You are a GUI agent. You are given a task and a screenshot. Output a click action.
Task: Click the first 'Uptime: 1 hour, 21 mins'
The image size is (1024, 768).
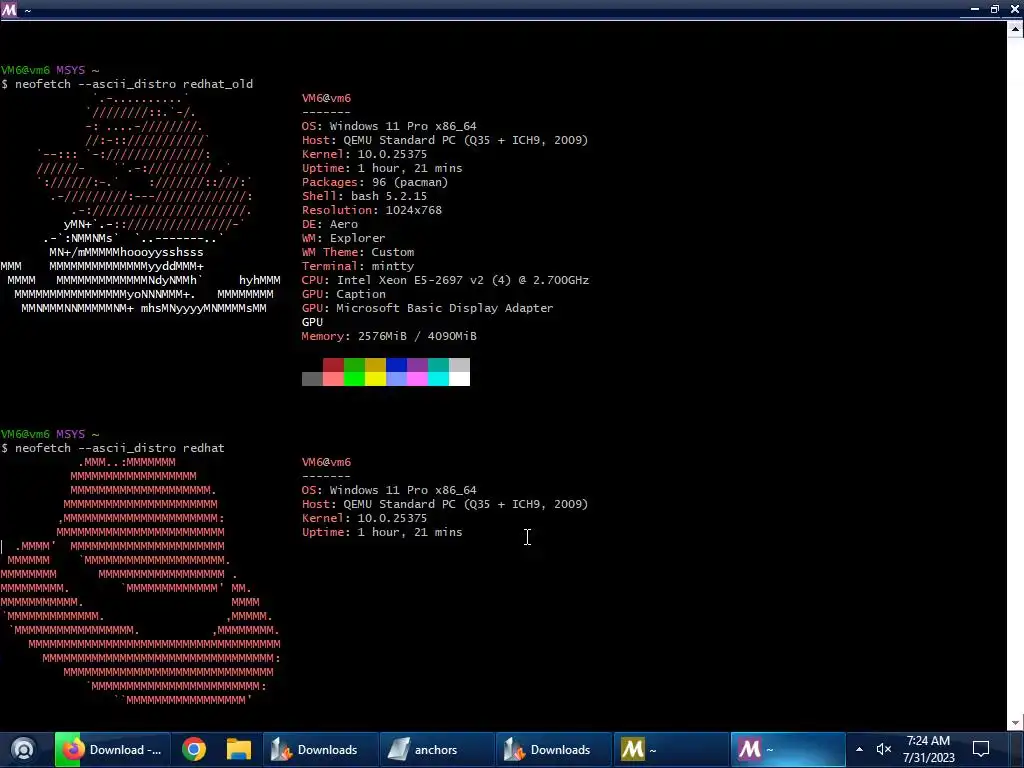[382, 168]
